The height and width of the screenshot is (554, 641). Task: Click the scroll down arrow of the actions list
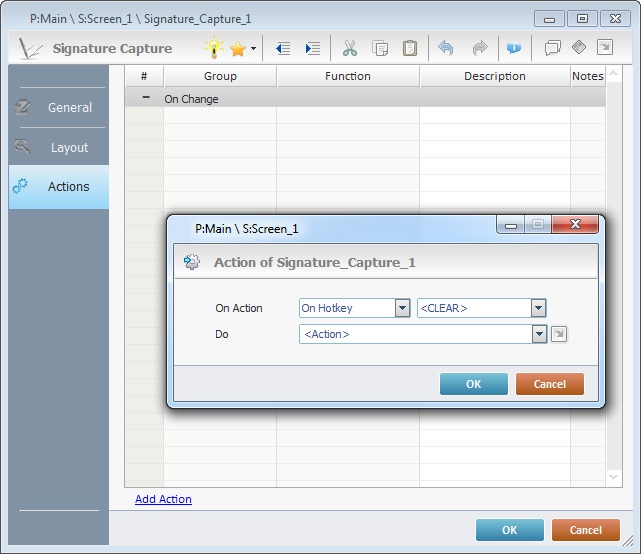613,477
